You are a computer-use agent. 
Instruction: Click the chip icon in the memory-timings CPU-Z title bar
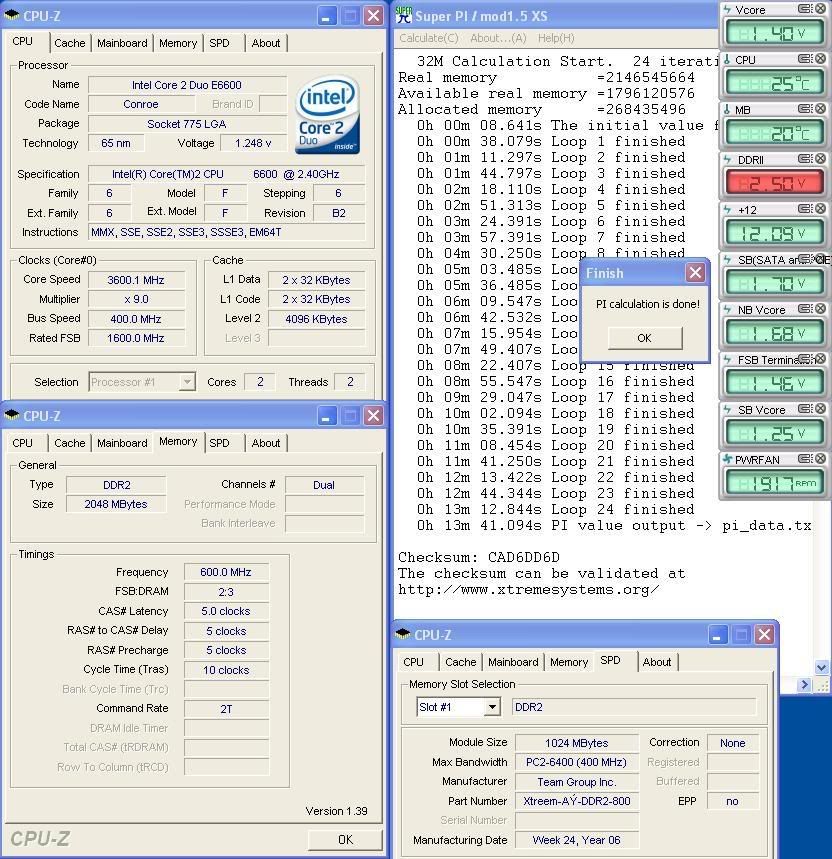(12, 415)
